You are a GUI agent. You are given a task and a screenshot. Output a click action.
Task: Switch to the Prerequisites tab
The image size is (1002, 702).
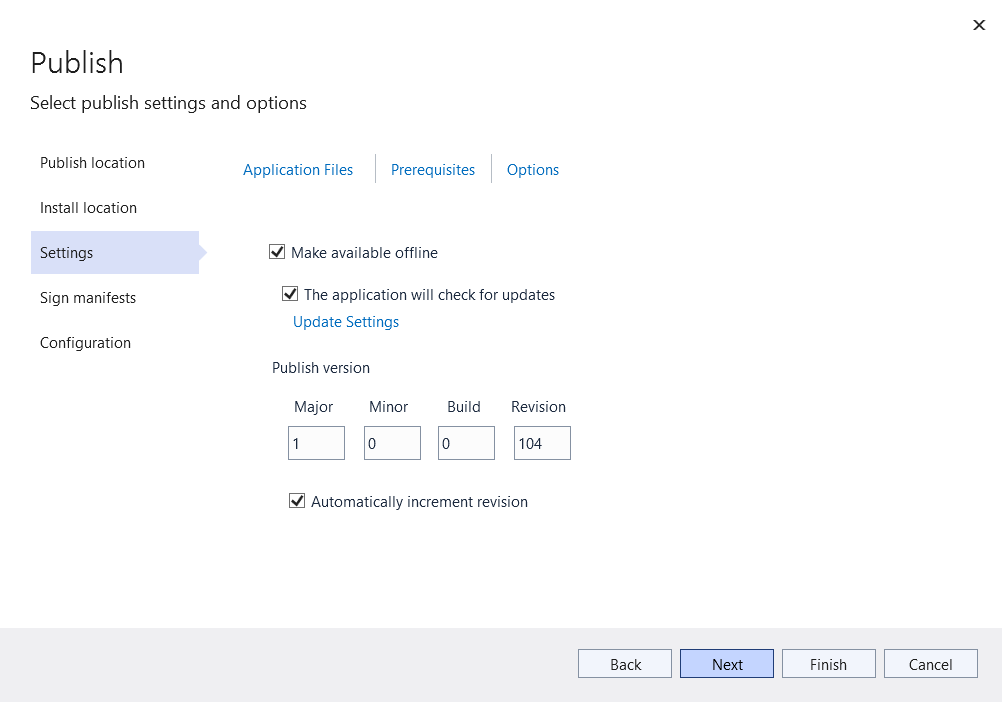point(433,170)
